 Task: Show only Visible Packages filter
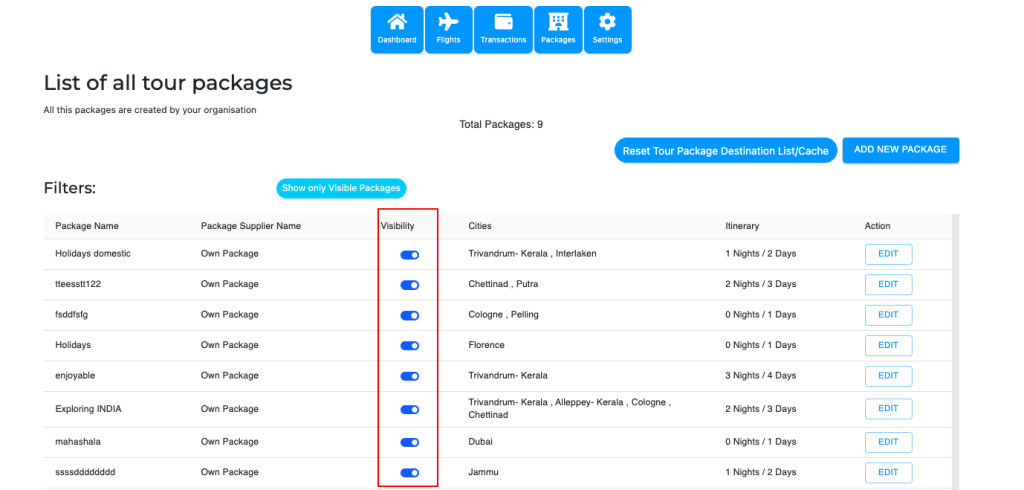pos(341,188)
